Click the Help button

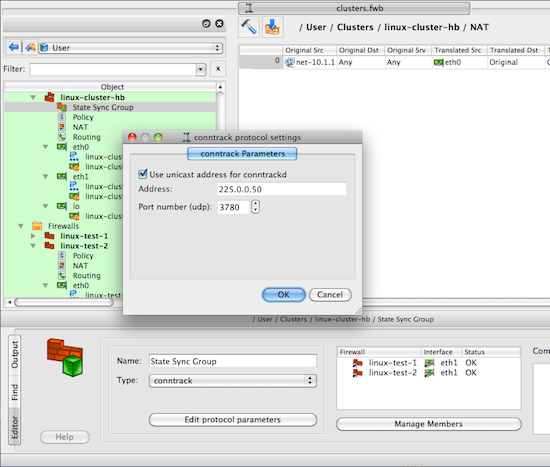pos(65,437)
